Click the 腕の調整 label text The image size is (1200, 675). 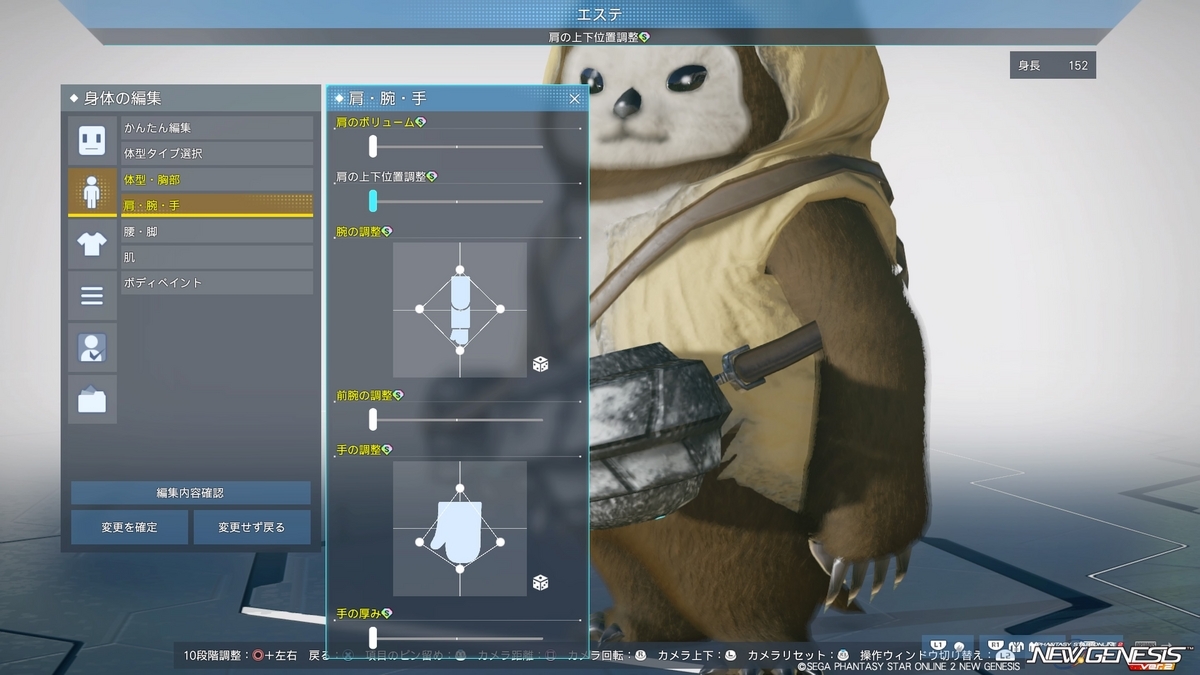point(359,231)
